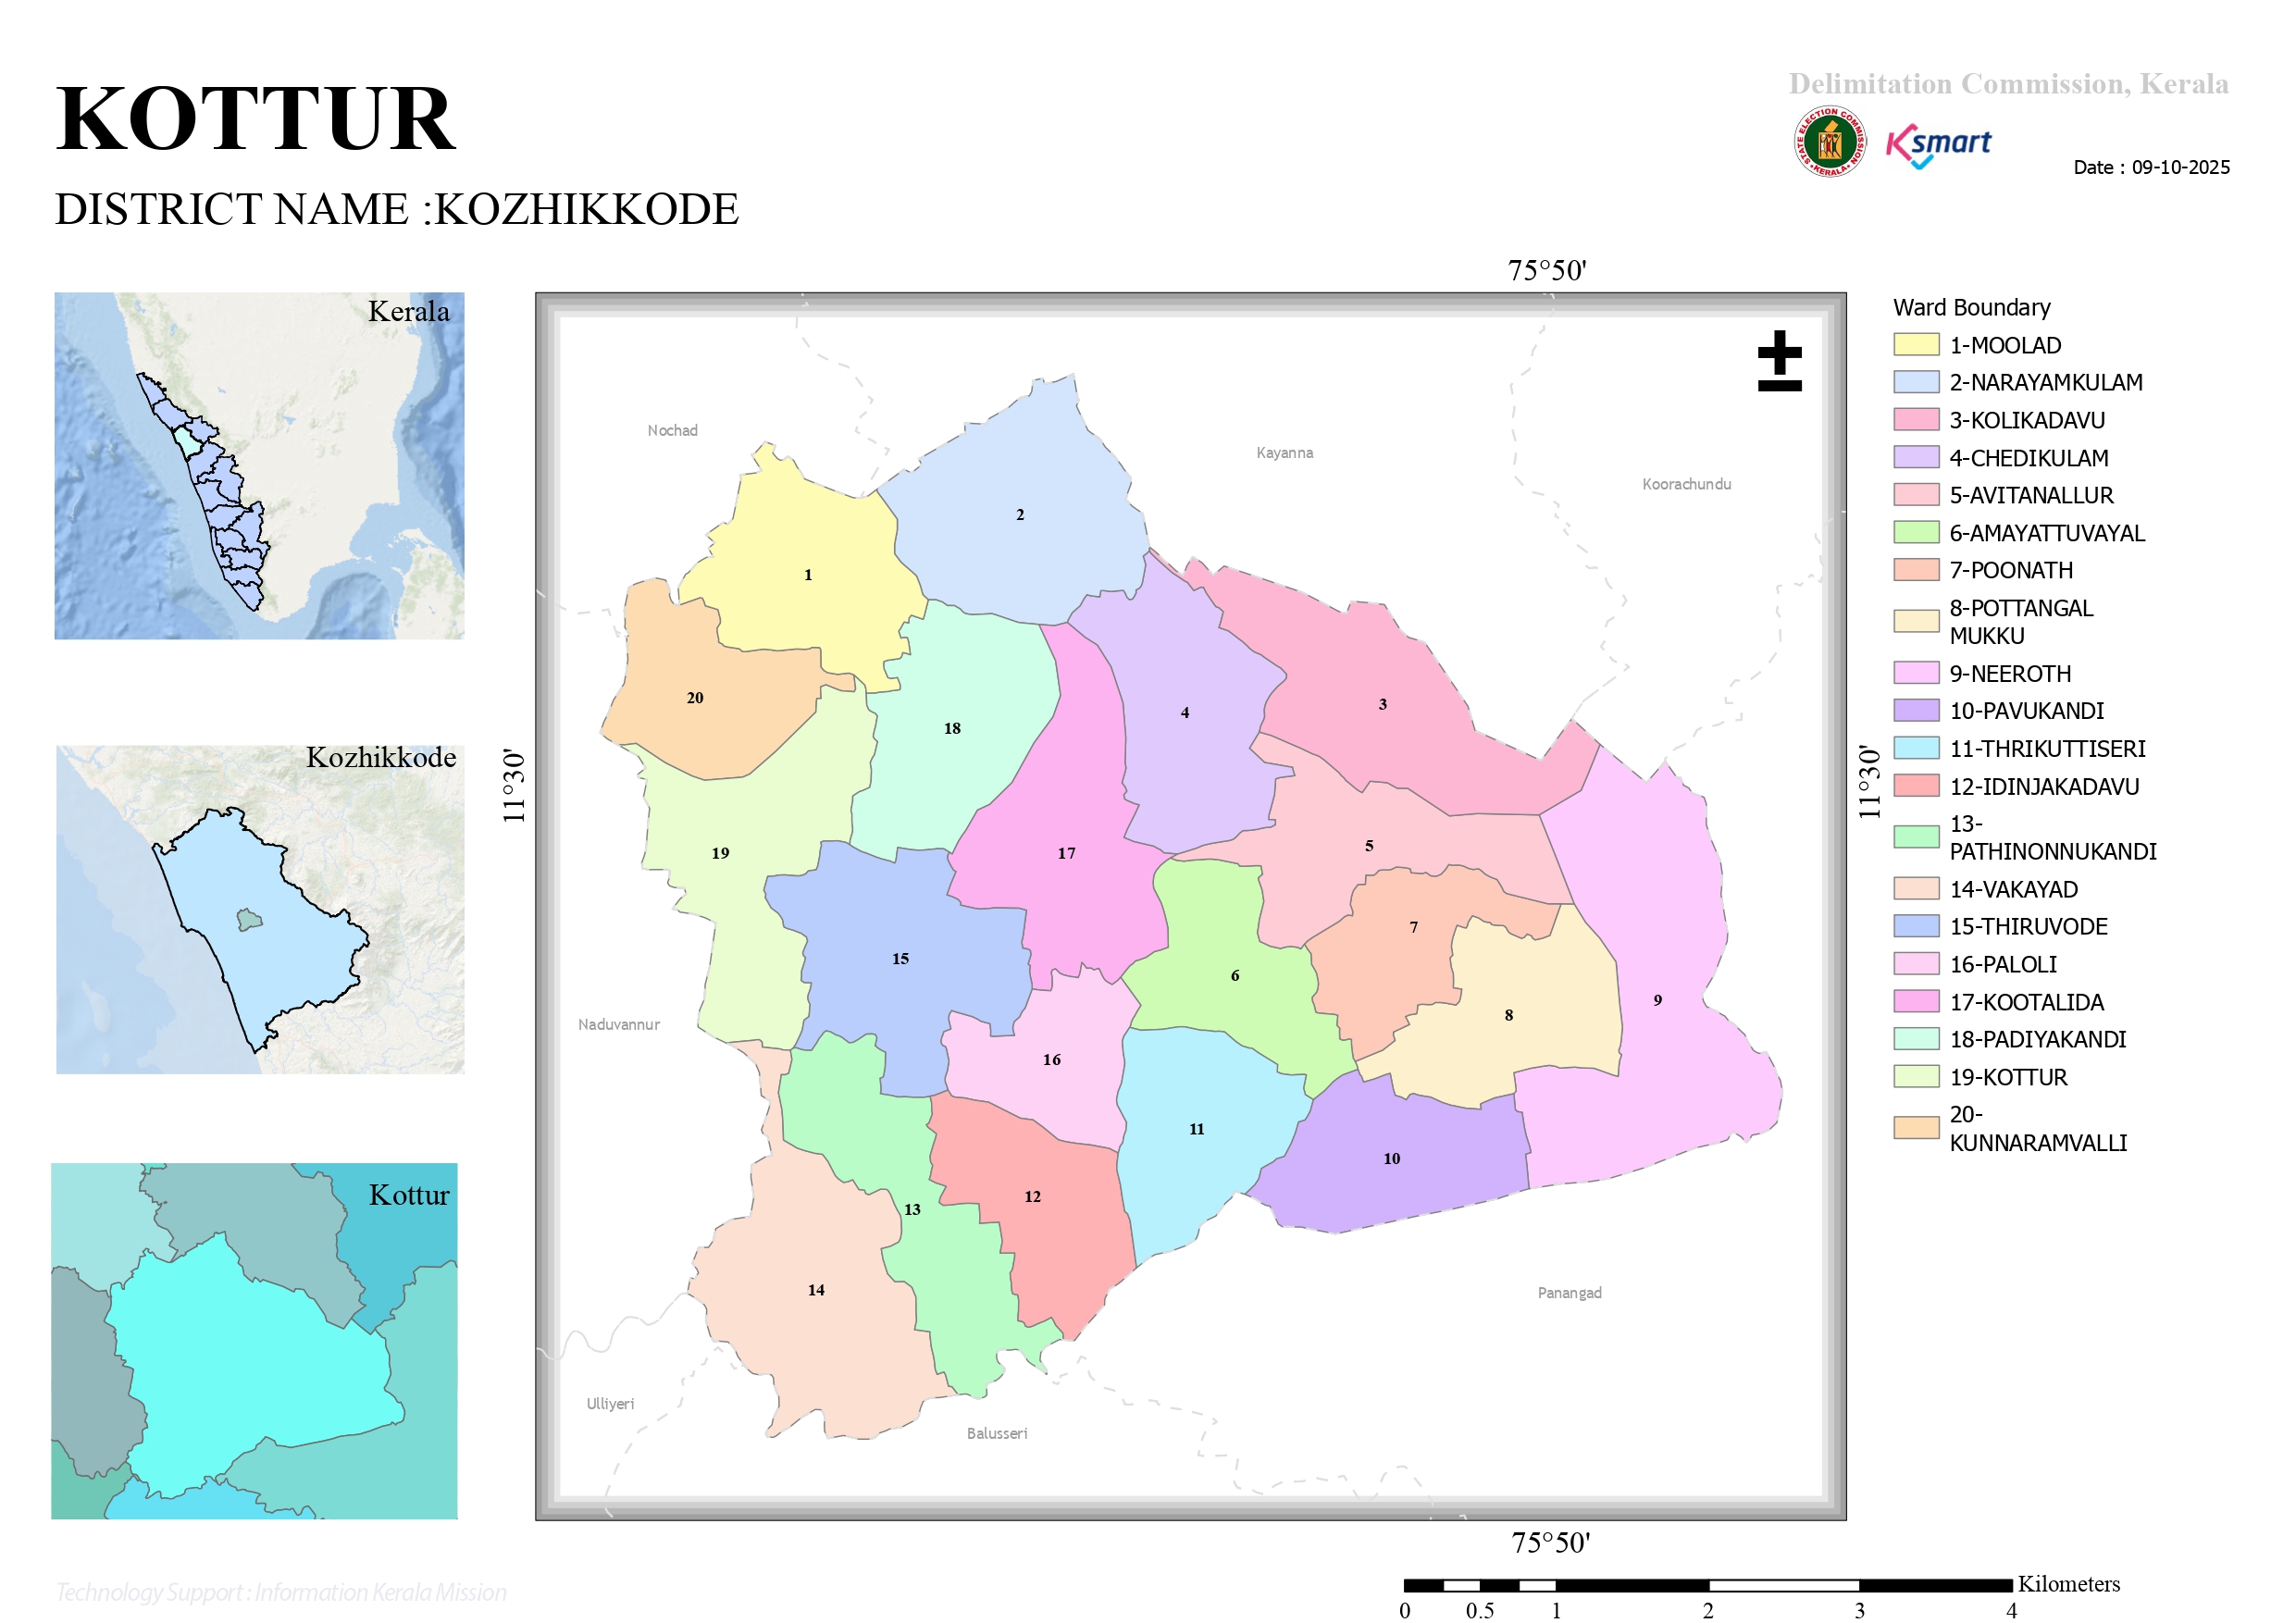Click ward 3 Kolikadavu map area
This screenshot has height=1623, width=2296.
coord(1382,704)
